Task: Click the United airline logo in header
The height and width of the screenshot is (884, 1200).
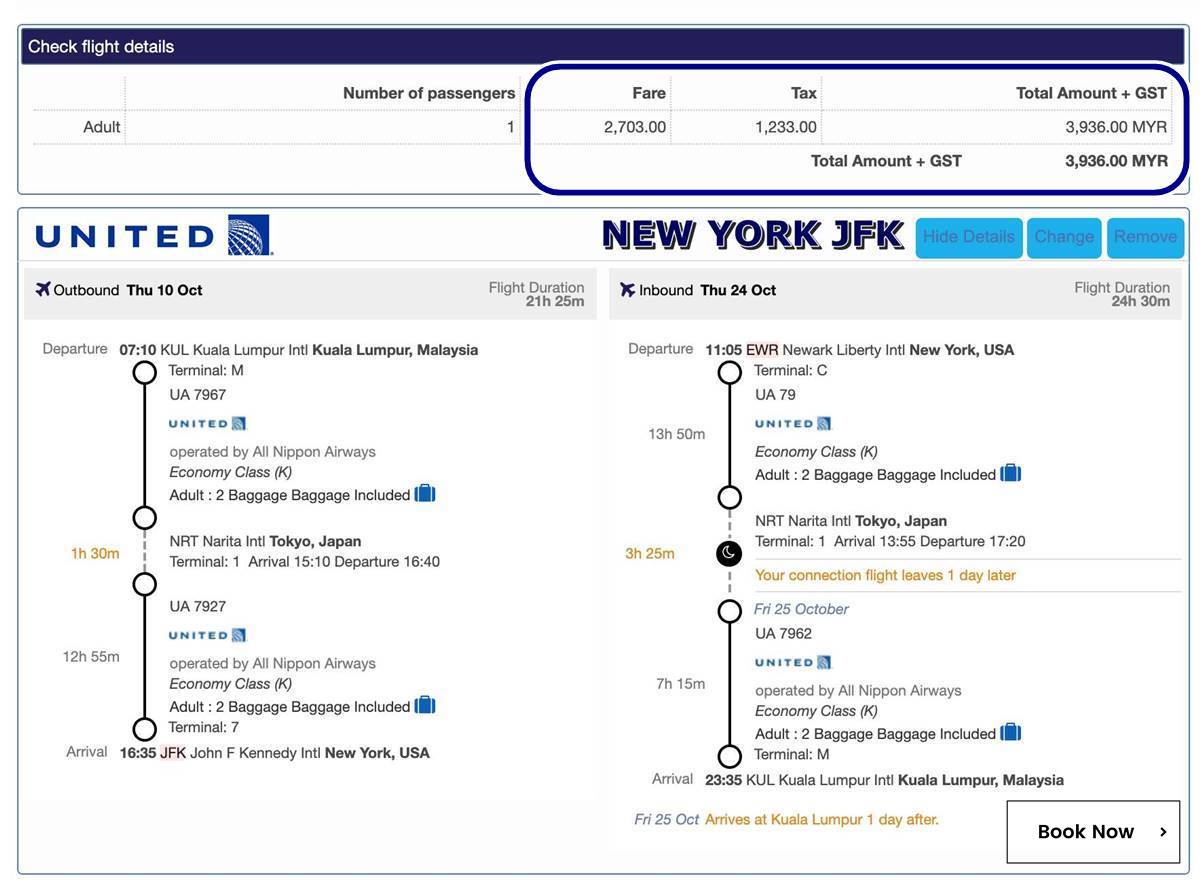Action: click(154, 236)
